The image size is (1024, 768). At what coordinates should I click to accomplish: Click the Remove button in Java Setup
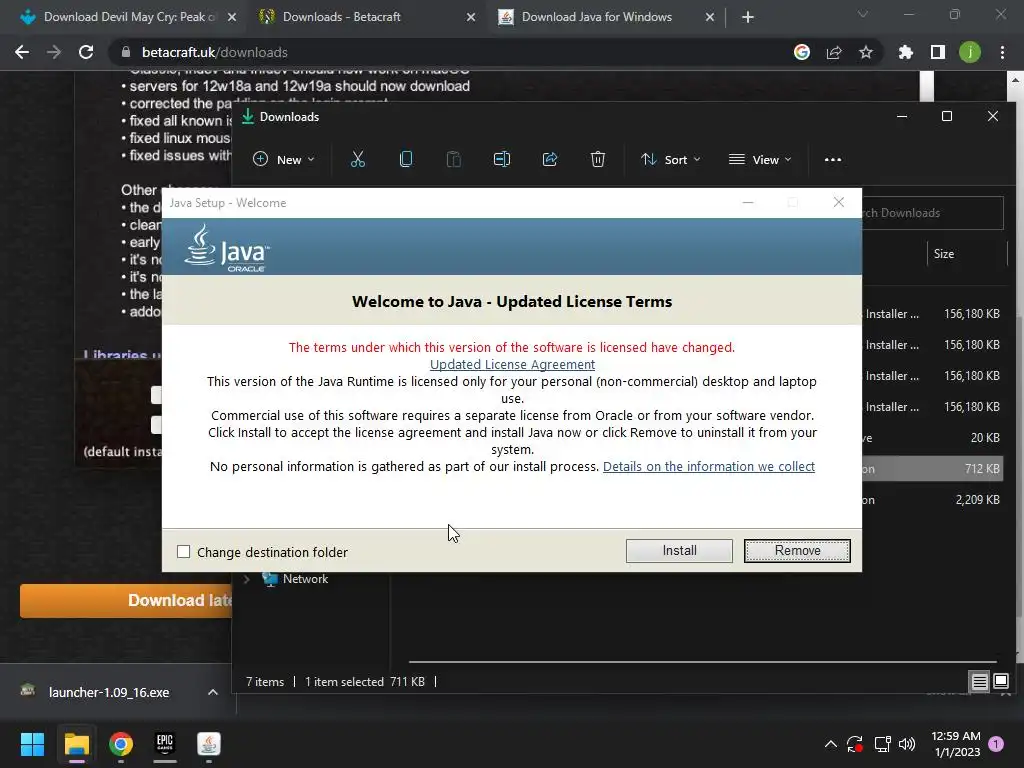(797, 551)
